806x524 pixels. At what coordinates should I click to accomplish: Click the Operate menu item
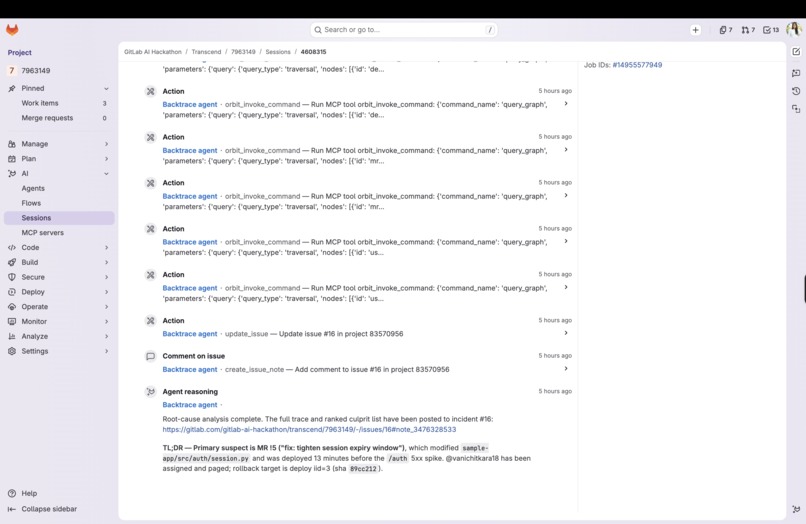click(59, 306)
